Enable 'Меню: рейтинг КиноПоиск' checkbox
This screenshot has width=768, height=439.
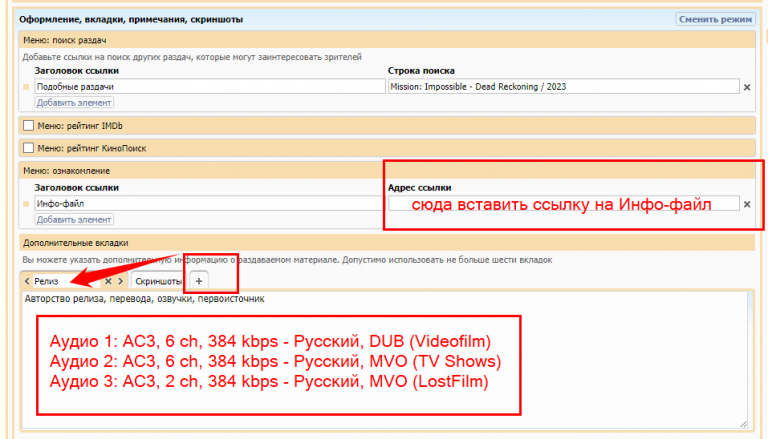28,148
